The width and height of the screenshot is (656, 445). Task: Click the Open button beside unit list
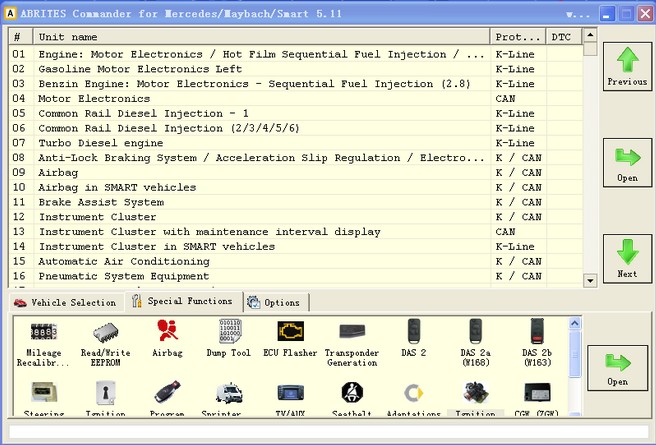[x=627, y=162]
